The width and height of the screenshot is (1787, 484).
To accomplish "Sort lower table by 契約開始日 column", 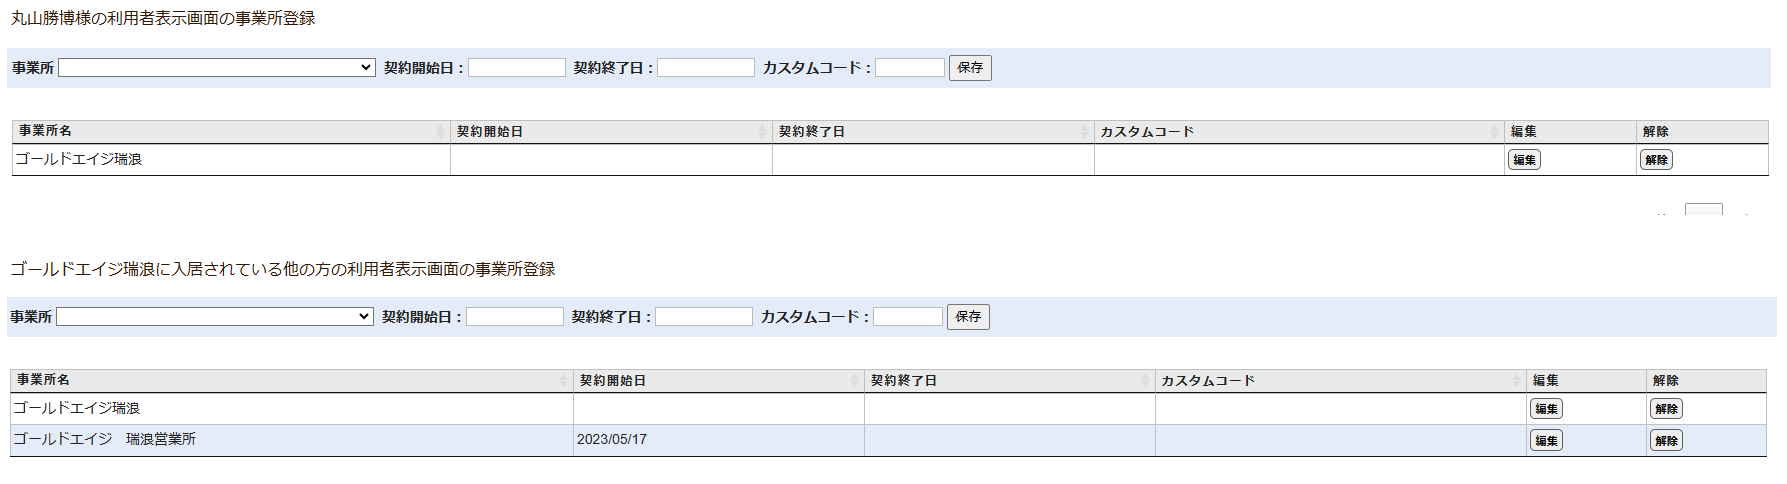I will pyautogui.click(x=717, y=381).
